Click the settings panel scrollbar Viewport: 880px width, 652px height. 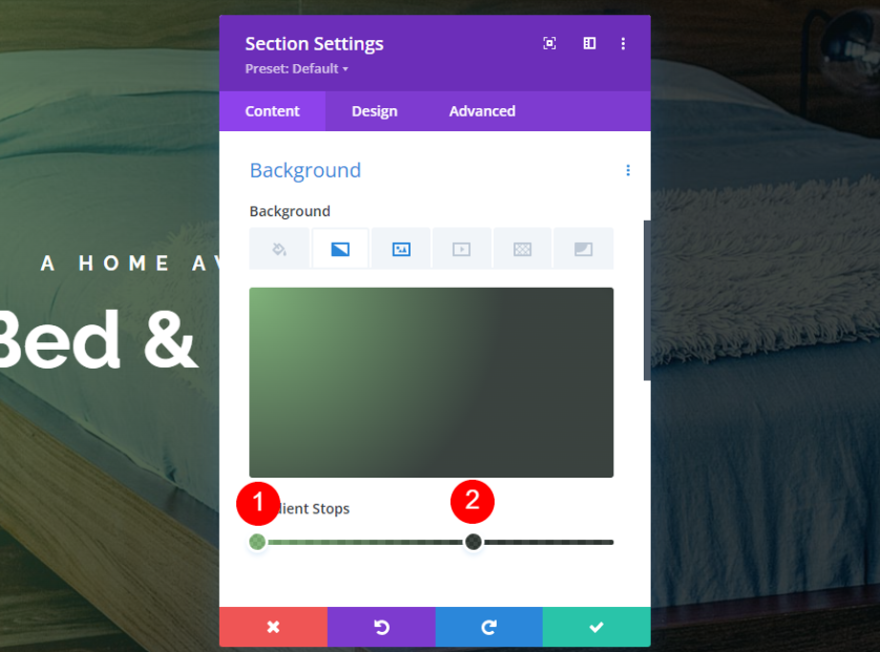(647, 300)
